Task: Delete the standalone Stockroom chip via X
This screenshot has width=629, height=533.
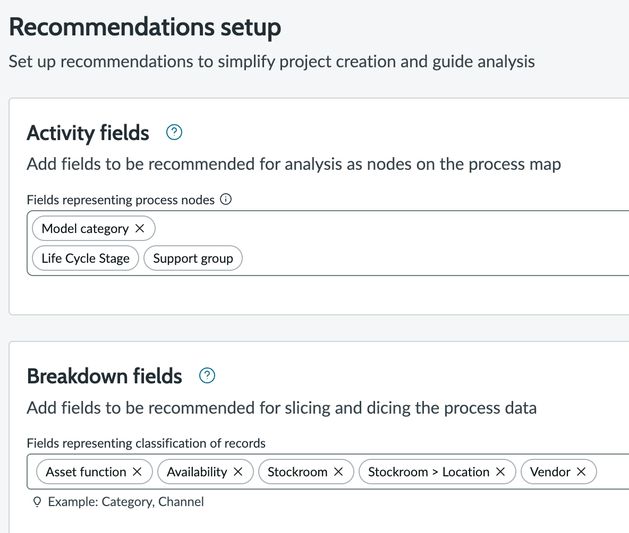Action: click(338, 472)
